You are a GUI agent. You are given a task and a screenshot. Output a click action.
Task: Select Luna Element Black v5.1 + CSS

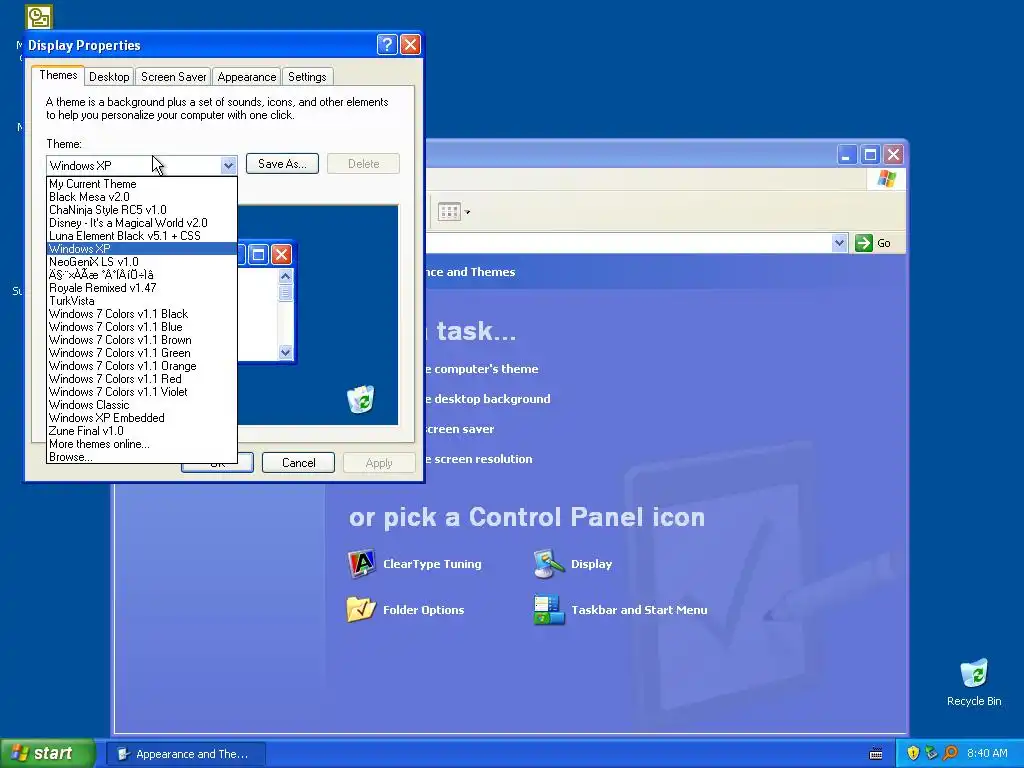click(x=142, y=236)
